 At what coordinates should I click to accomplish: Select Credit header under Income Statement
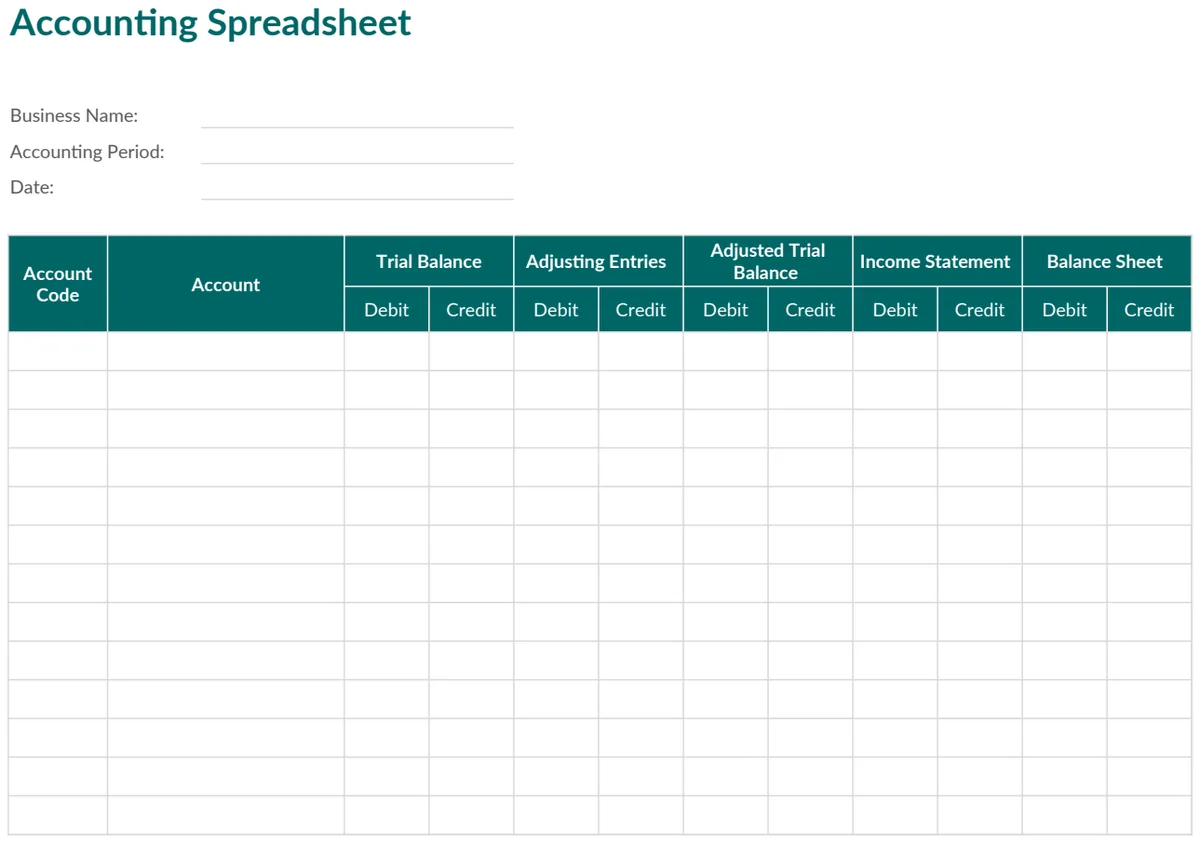click(980, 310)
